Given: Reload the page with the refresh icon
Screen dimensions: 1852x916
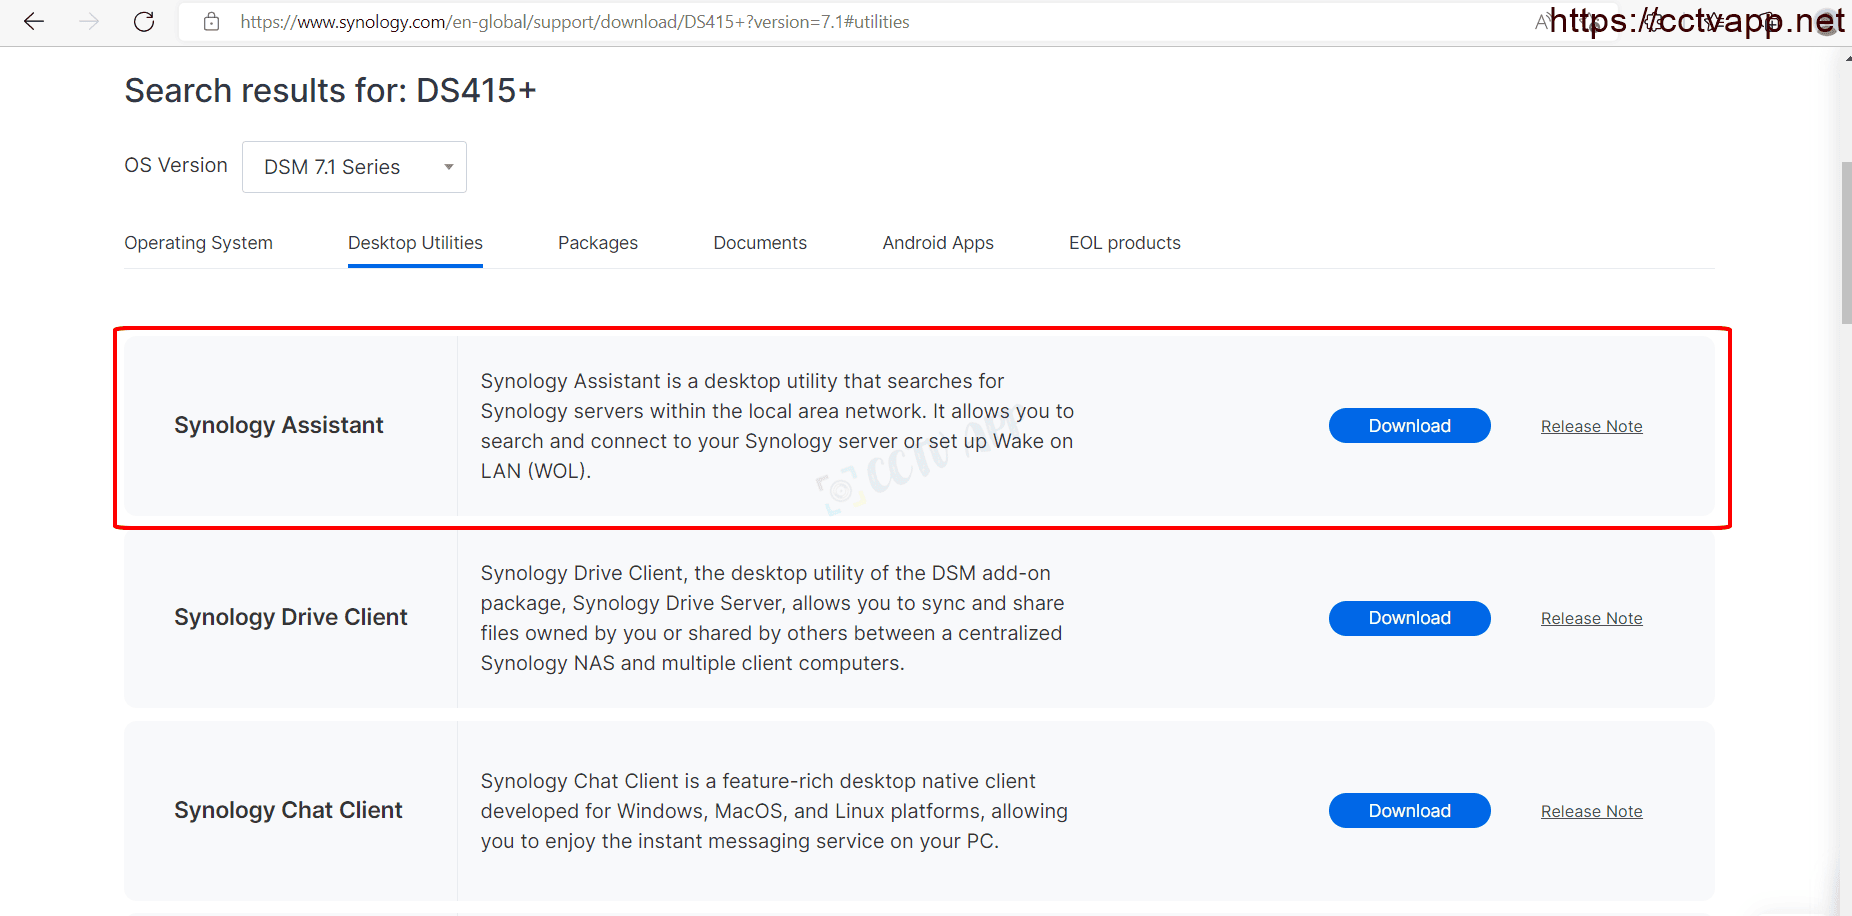Looking at the screenshot, I should (144, 22).
